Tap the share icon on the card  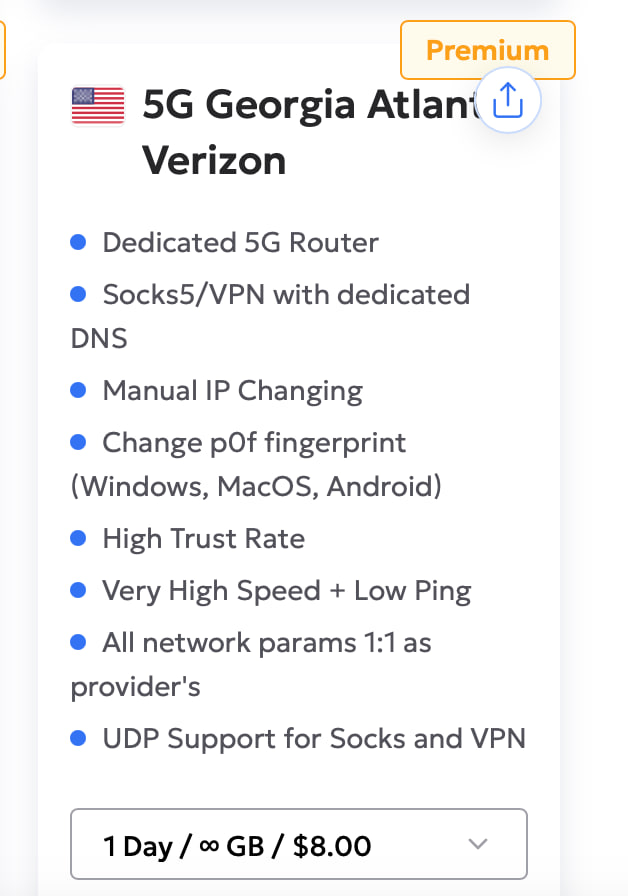(x=509, y=100)
